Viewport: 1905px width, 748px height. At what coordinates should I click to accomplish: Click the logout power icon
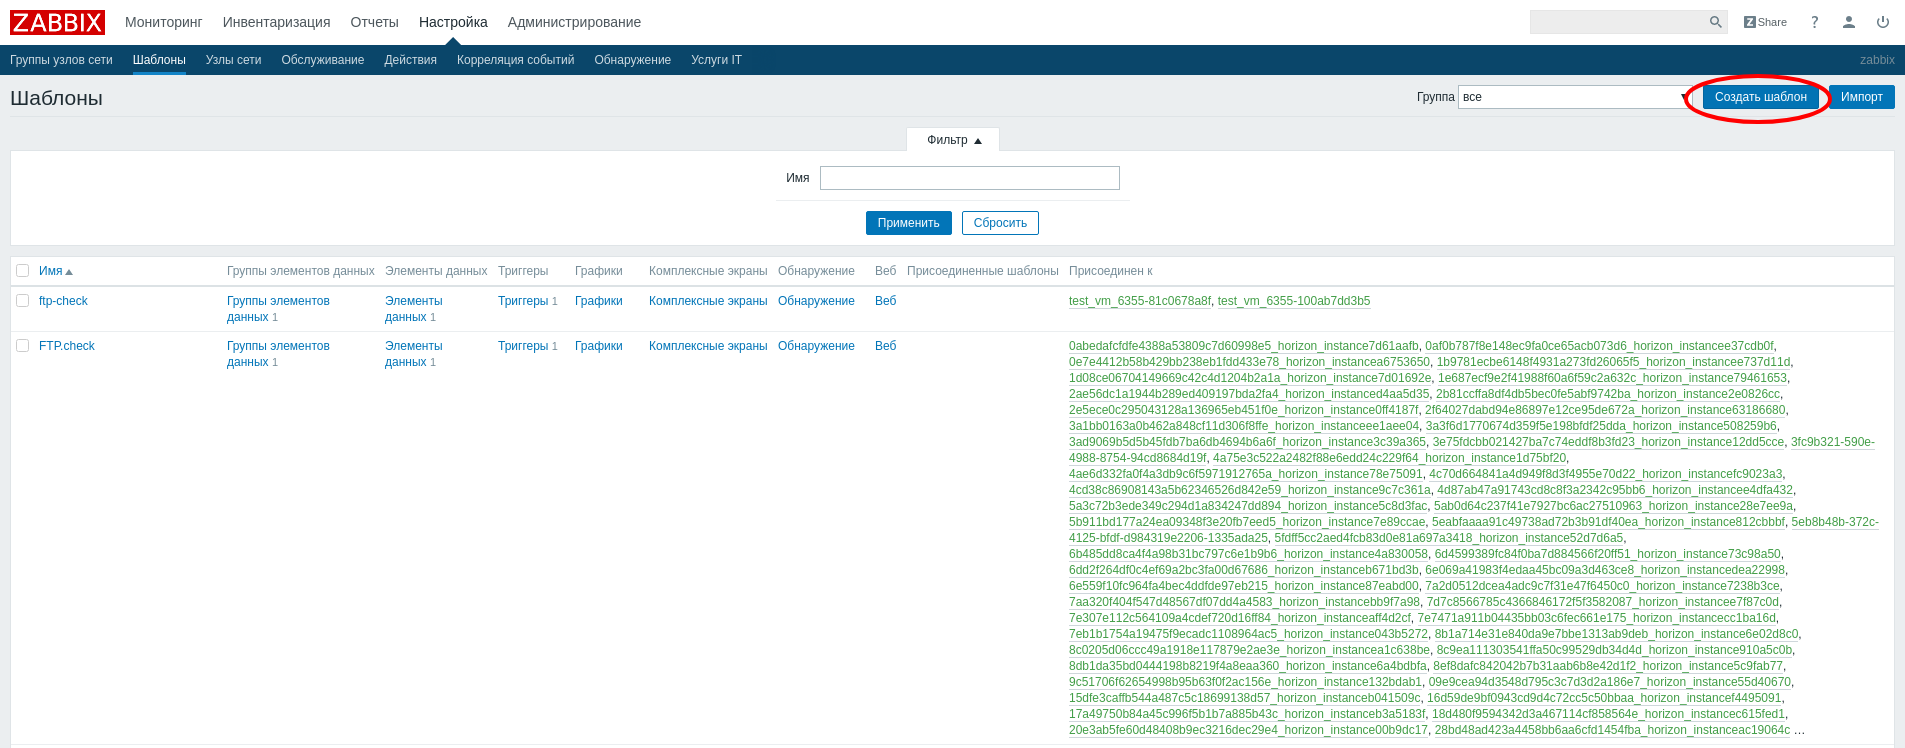(x=1883, y=22)
